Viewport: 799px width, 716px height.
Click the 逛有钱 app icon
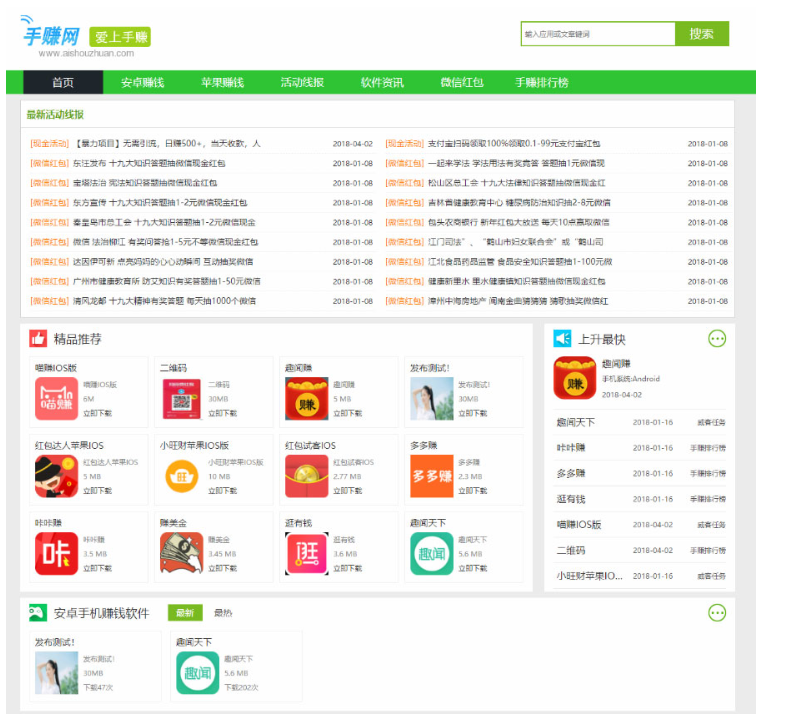[x=306, y=553]
